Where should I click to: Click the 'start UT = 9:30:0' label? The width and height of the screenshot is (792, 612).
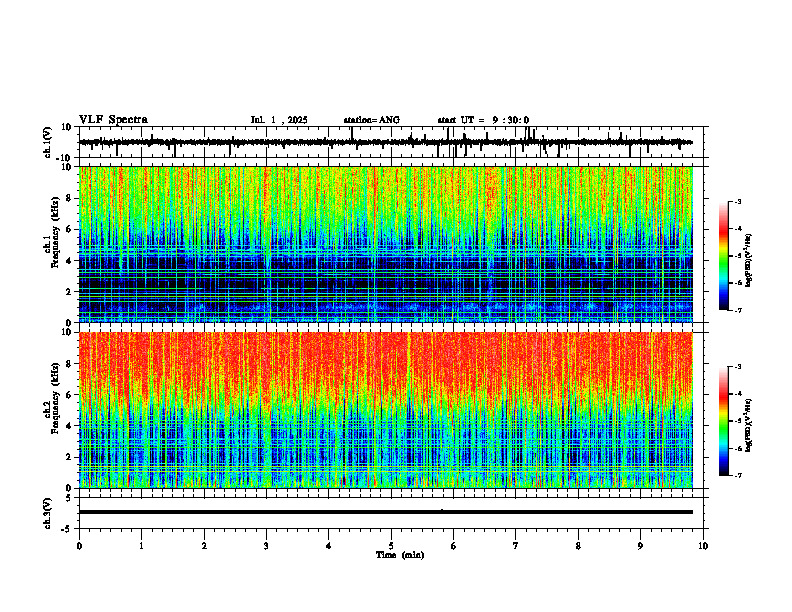click(483, 120)
